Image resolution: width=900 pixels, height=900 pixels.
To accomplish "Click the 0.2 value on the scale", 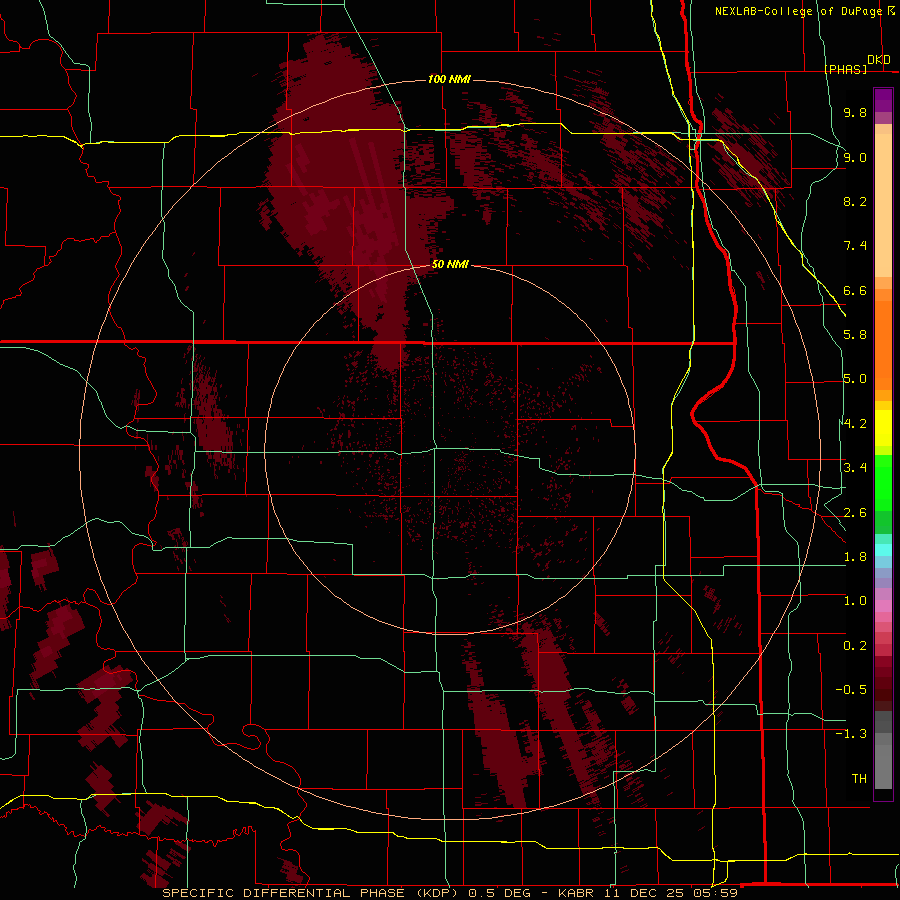I will coord(855,646).
